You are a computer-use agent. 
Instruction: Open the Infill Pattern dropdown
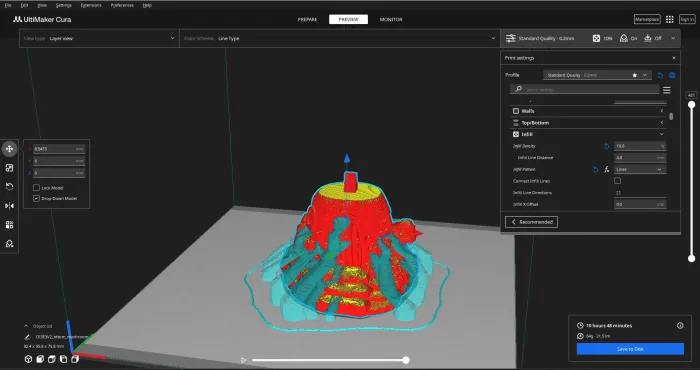[x=640, y=170]
